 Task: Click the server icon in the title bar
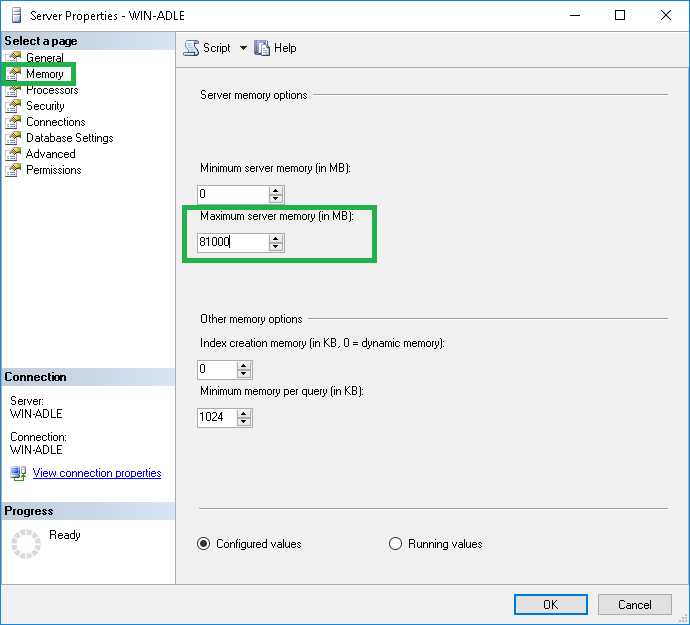(x=16, y=16)
